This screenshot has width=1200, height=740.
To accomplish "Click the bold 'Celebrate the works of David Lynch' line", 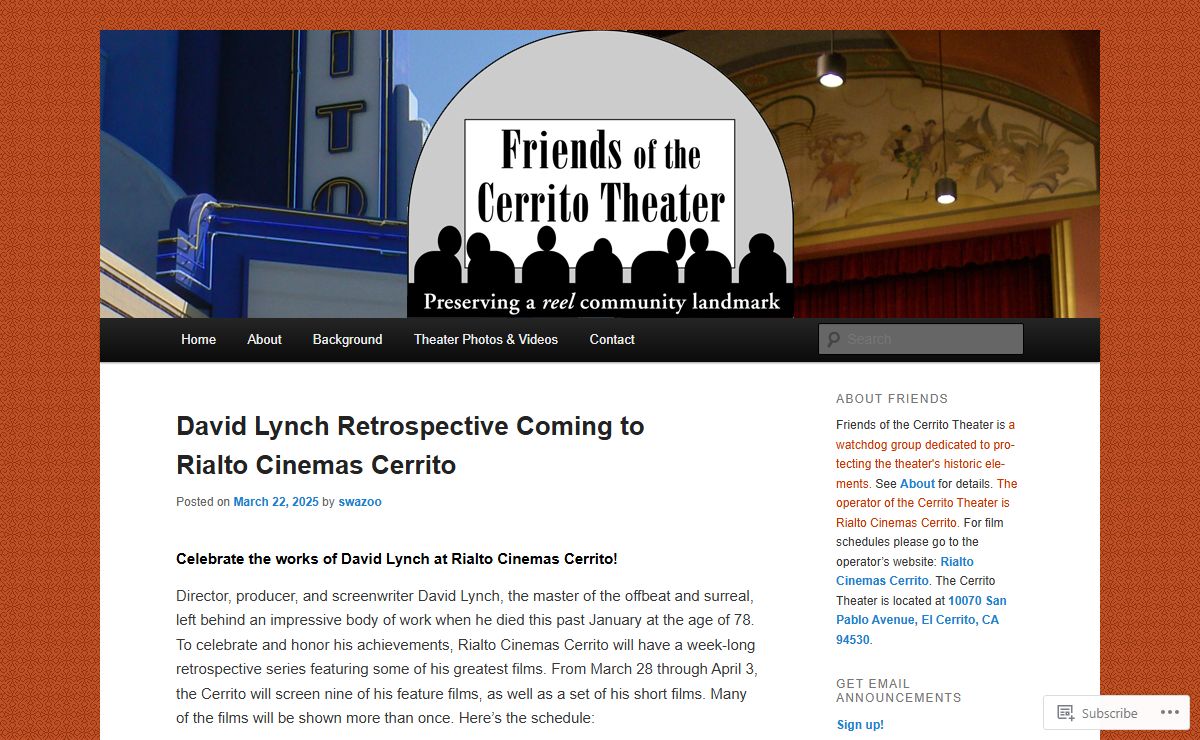I will [397, 559].
